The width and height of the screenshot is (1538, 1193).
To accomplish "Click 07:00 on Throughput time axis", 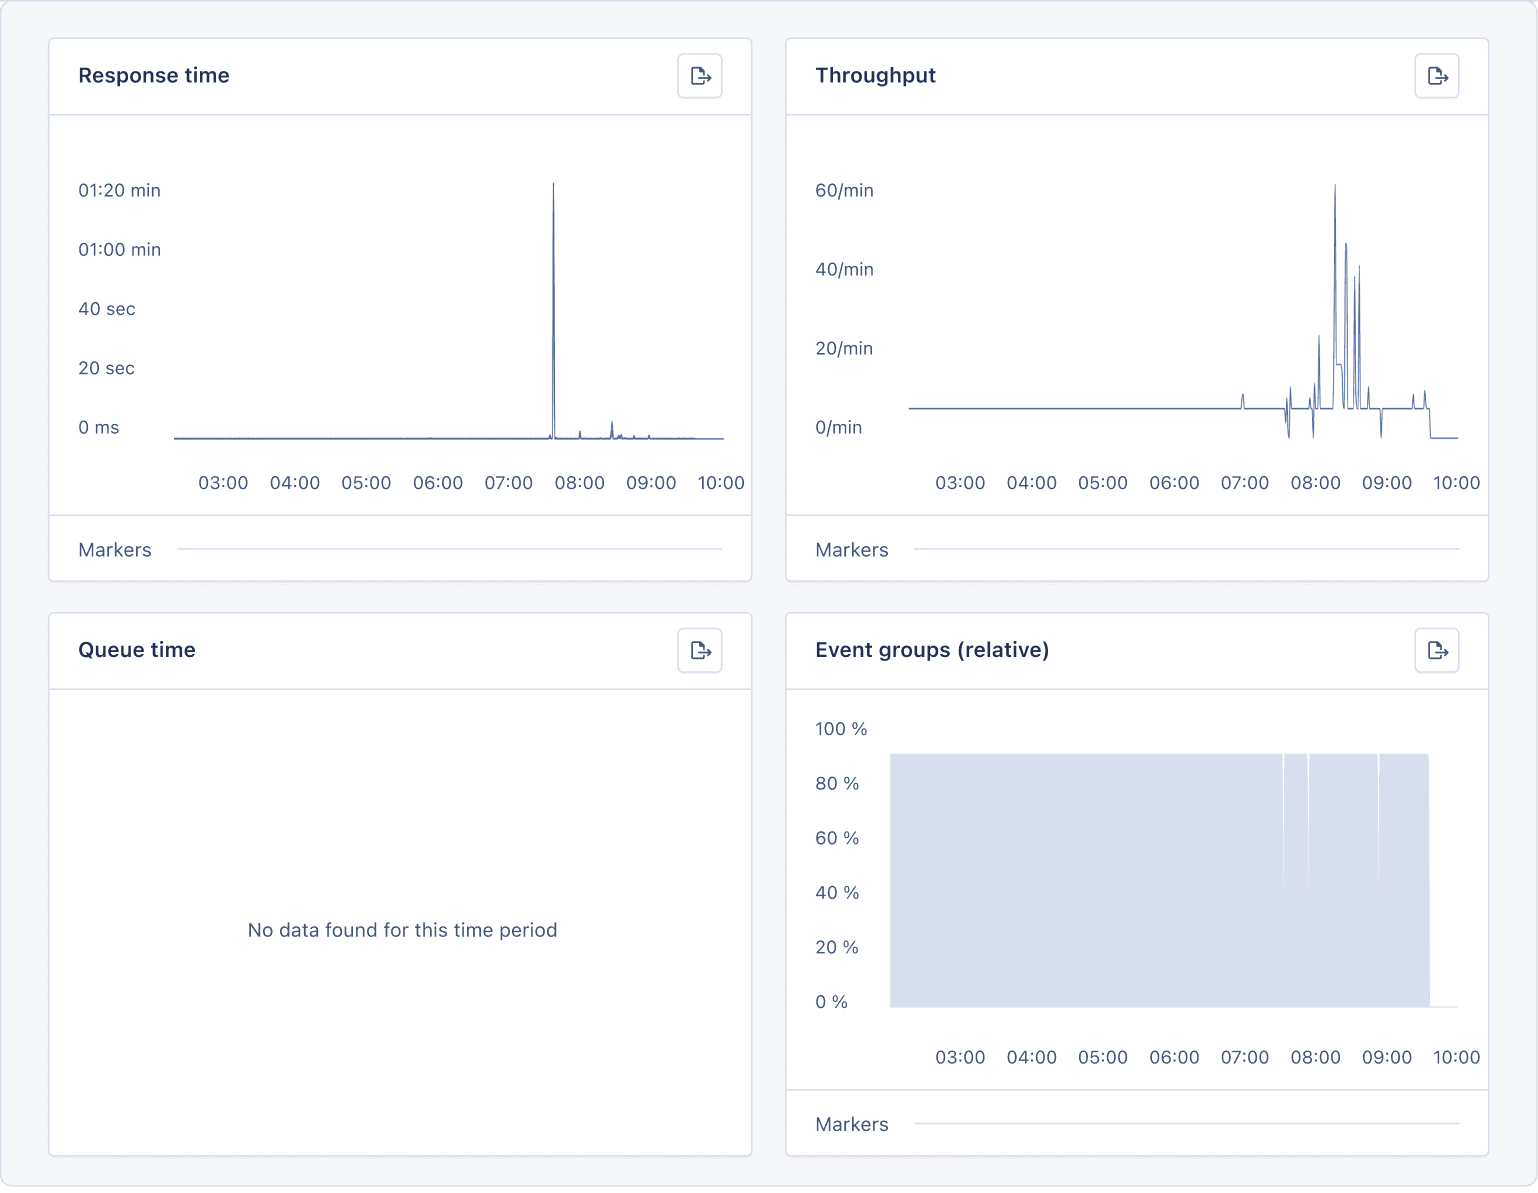I will (1245, 483).
